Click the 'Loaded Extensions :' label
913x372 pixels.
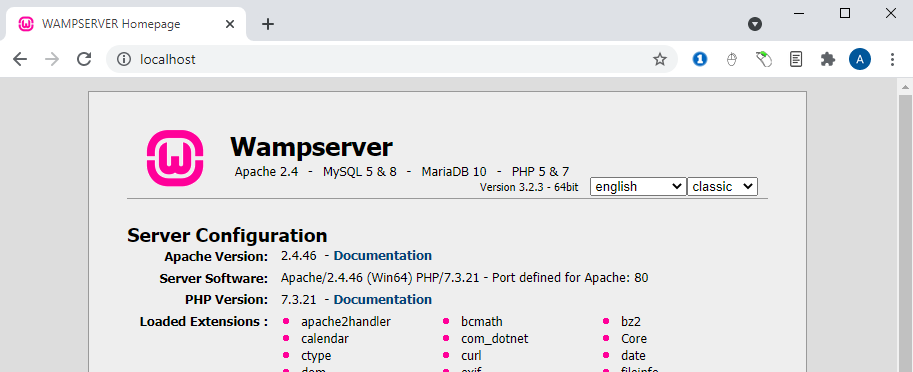coord(204,321)
